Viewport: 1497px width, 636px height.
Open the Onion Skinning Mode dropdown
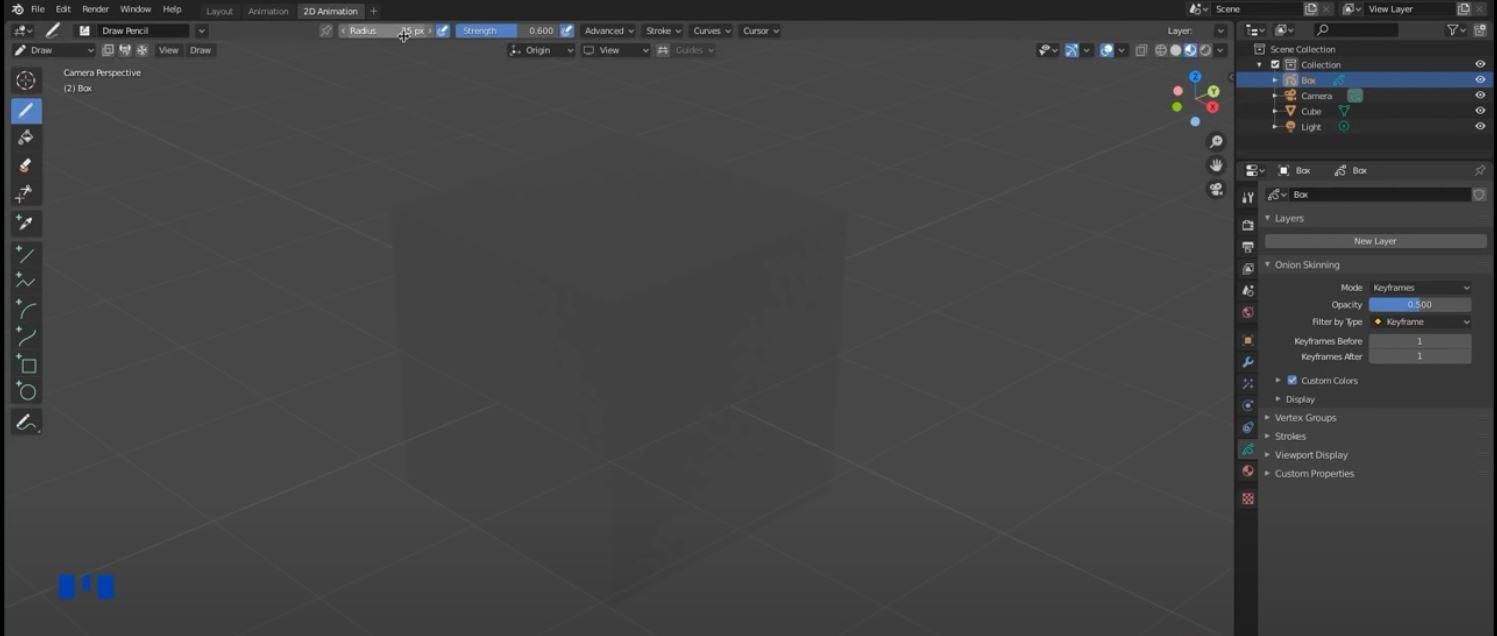click(1419, 287)
